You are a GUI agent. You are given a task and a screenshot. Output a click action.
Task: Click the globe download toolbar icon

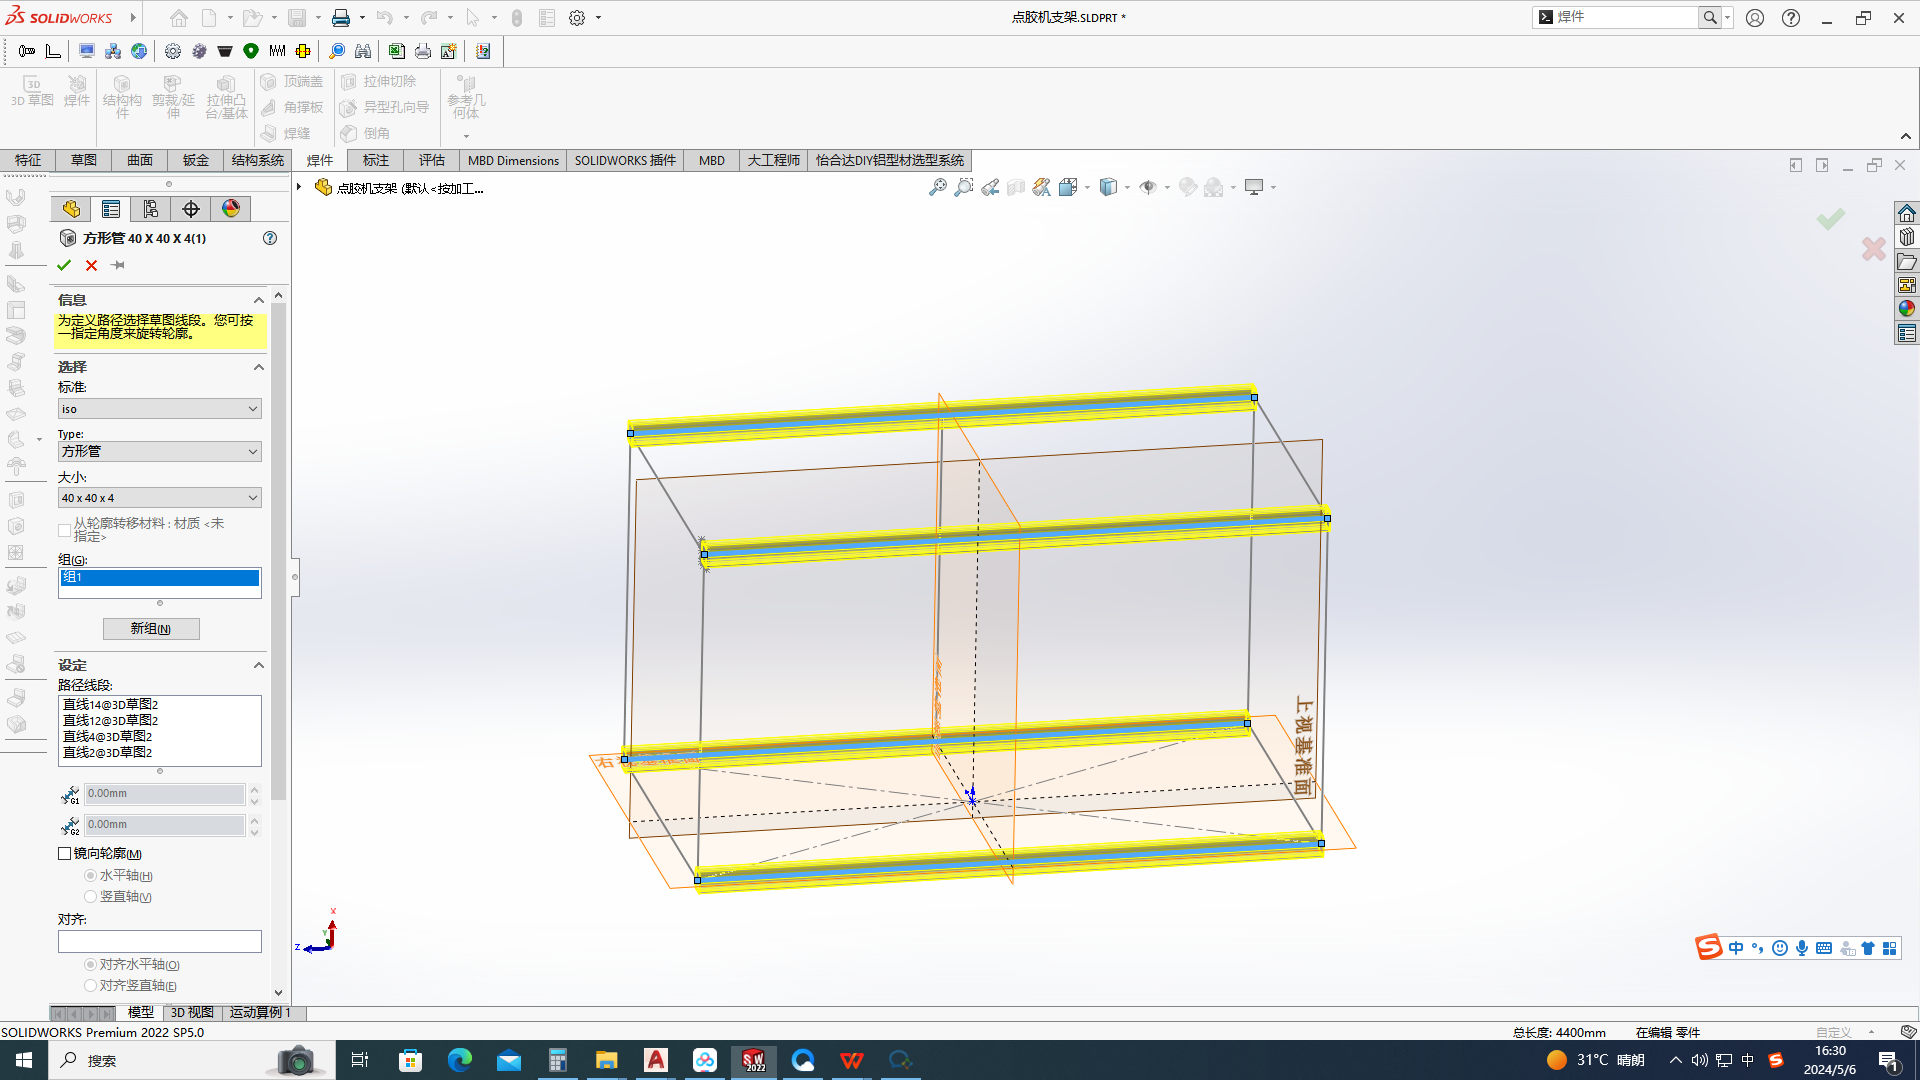[x=139, y=51]
